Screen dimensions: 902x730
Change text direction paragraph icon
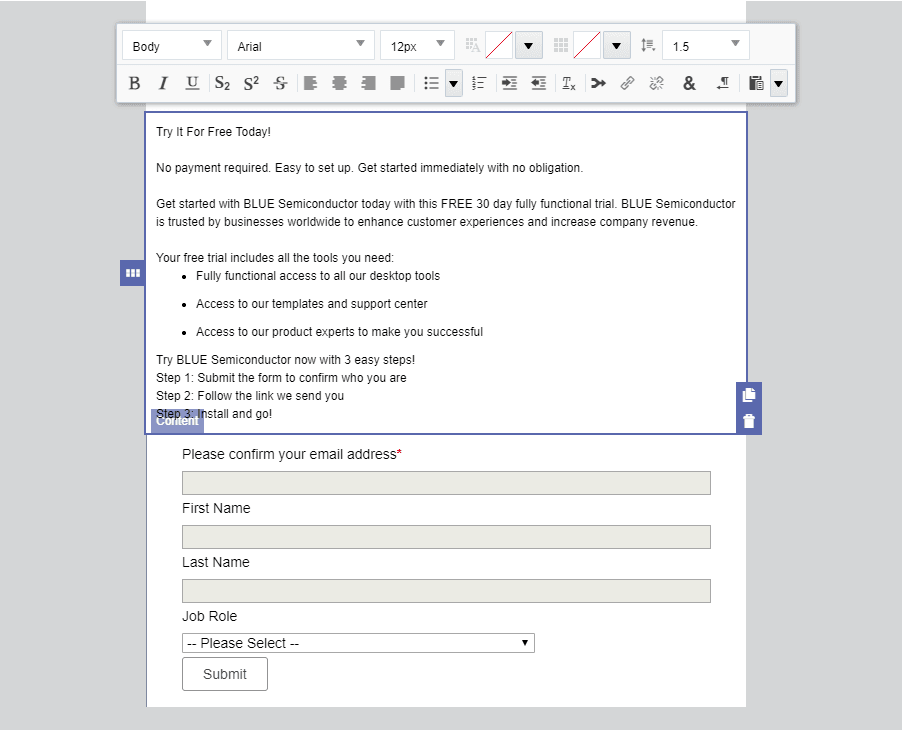pyautogui.click(x=723, y=83)
